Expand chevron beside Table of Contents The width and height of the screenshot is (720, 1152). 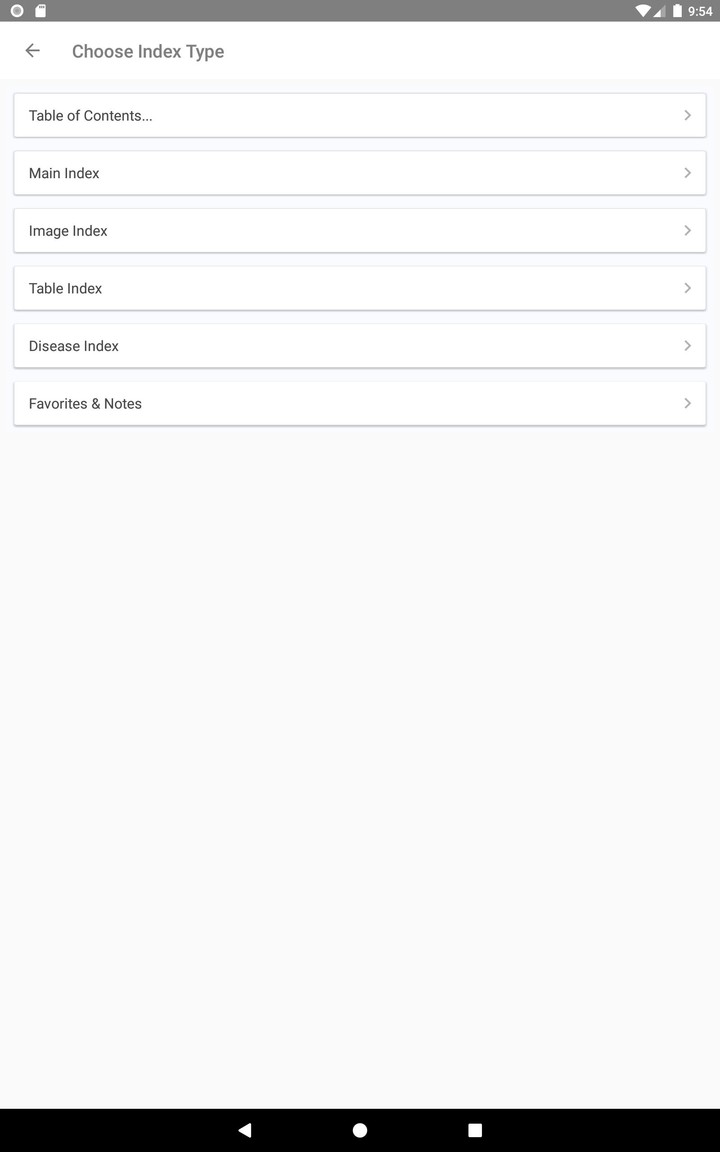click(687, 116)
